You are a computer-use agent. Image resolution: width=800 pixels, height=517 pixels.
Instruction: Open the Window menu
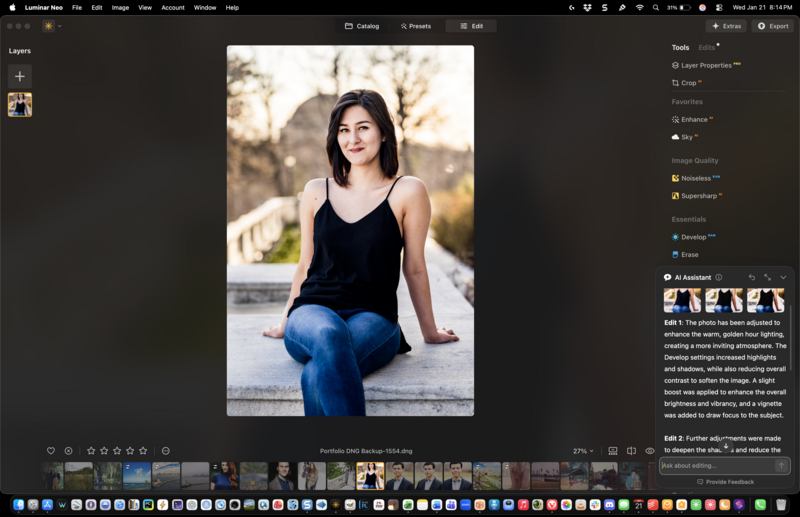click(x=205, y=8)
